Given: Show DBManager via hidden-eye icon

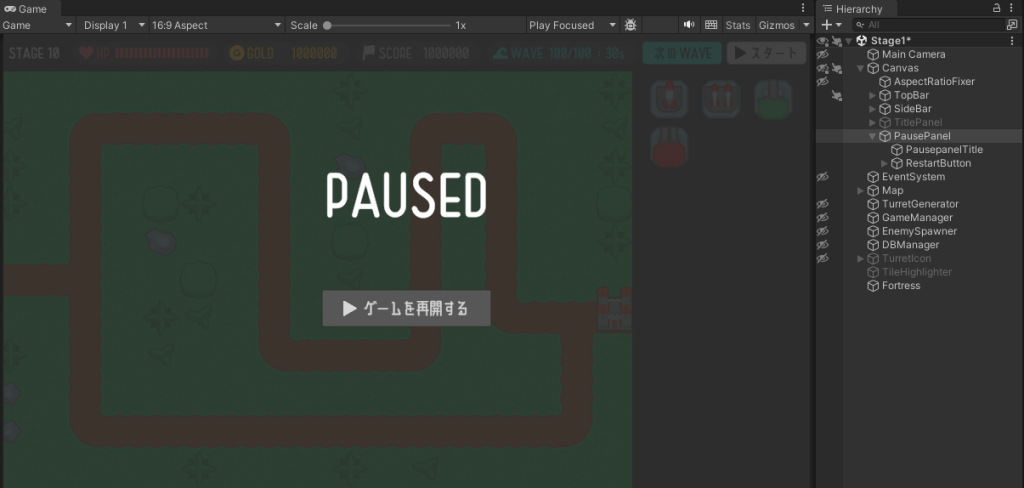Looking at the screenshot, I should [x=823, y=245].
